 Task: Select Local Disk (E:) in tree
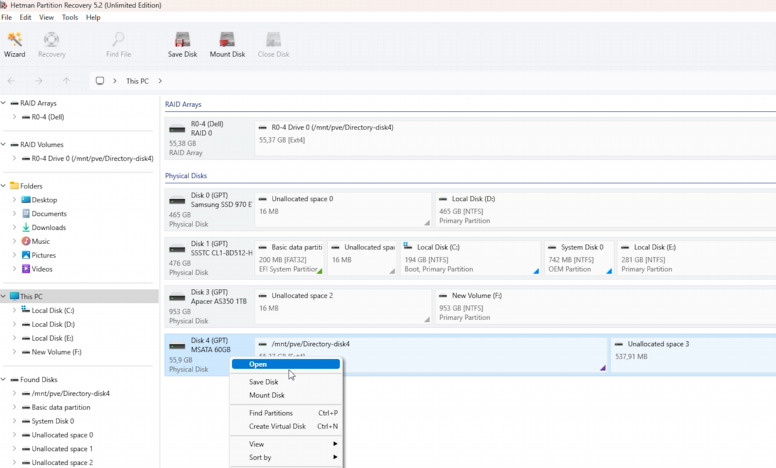48,338
